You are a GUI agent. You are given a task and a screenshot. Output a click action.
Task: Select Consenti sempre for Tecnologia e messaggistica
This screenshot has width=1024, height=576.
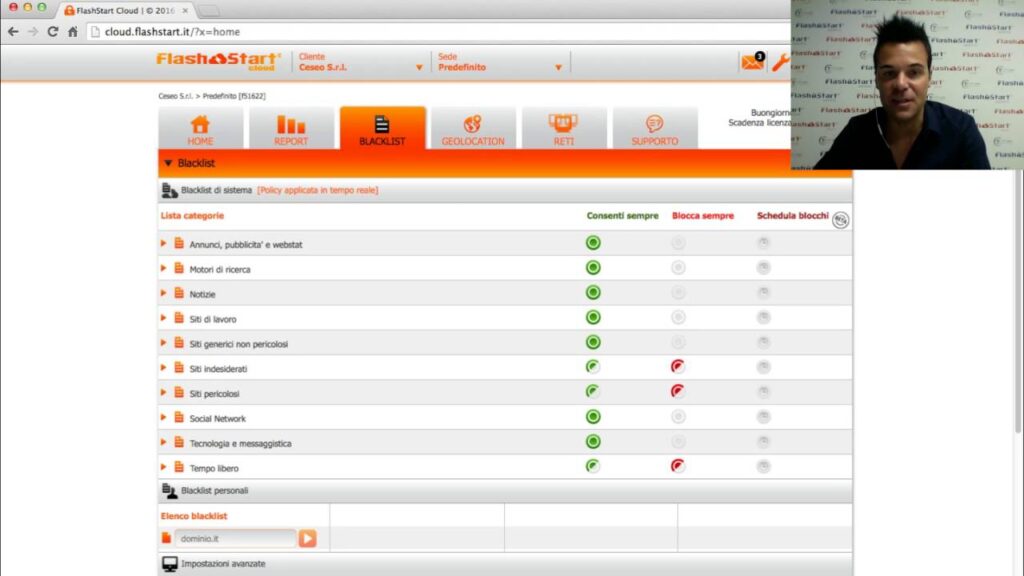(x=593, y=441)
